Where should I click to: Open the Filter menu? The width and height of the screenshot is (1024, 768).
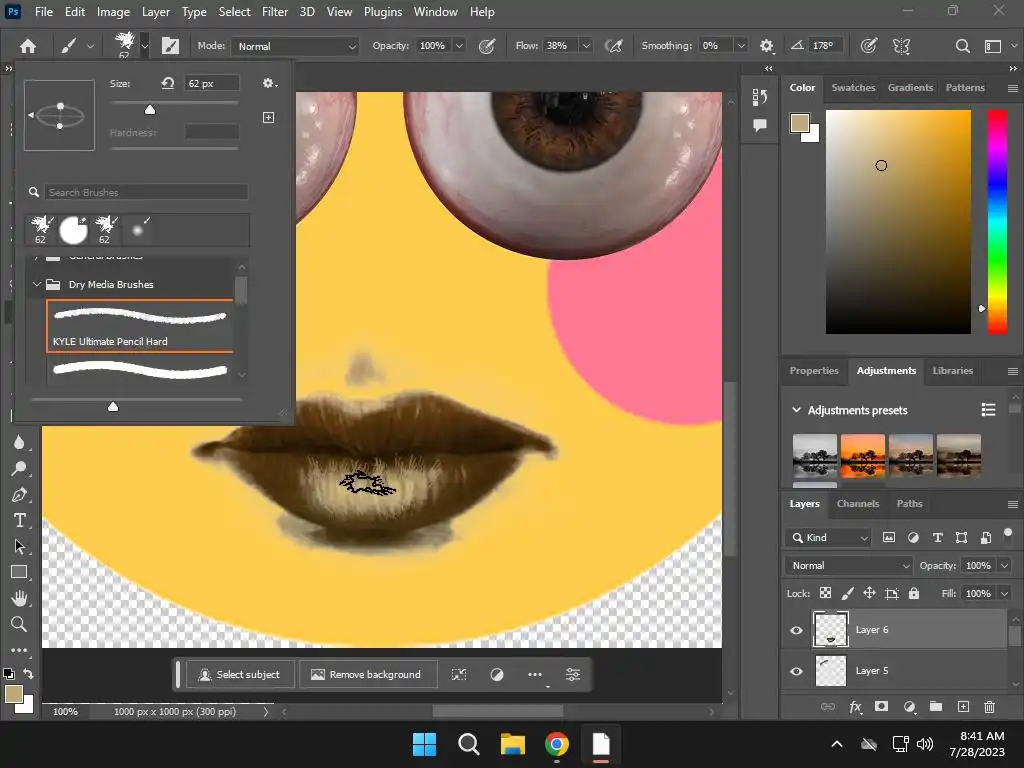(x=275, y=12)
